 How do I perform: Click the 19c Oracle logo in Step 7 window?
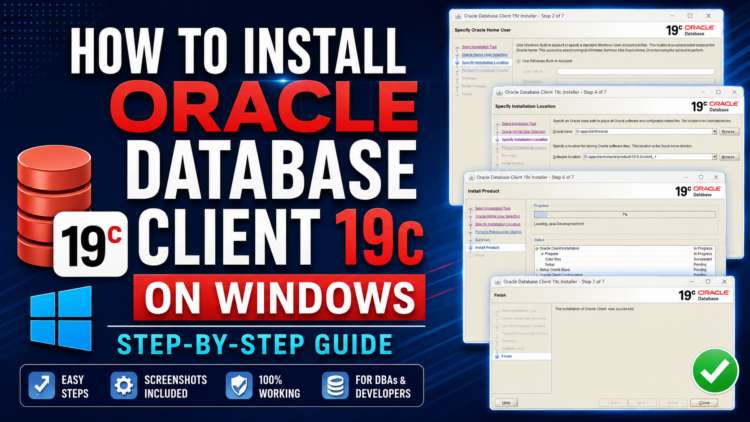(x=704, y=295)
